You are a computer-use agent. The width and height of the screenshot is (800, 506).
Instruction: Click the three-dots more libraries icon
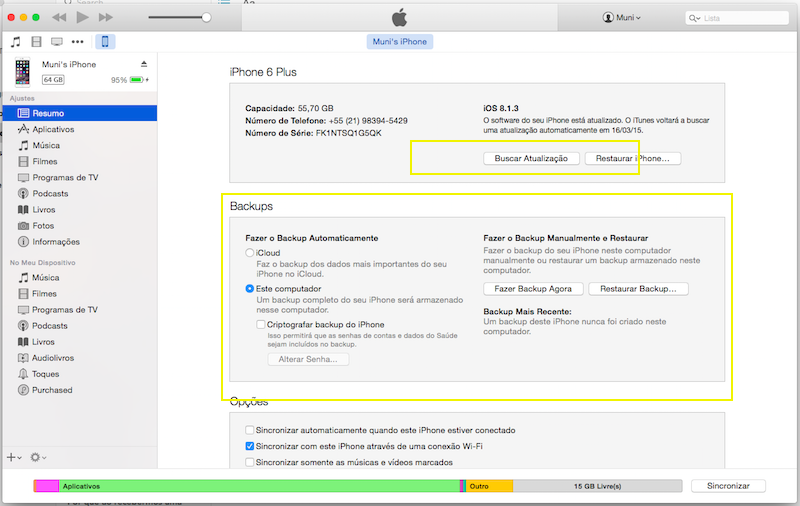coord(78,42)
